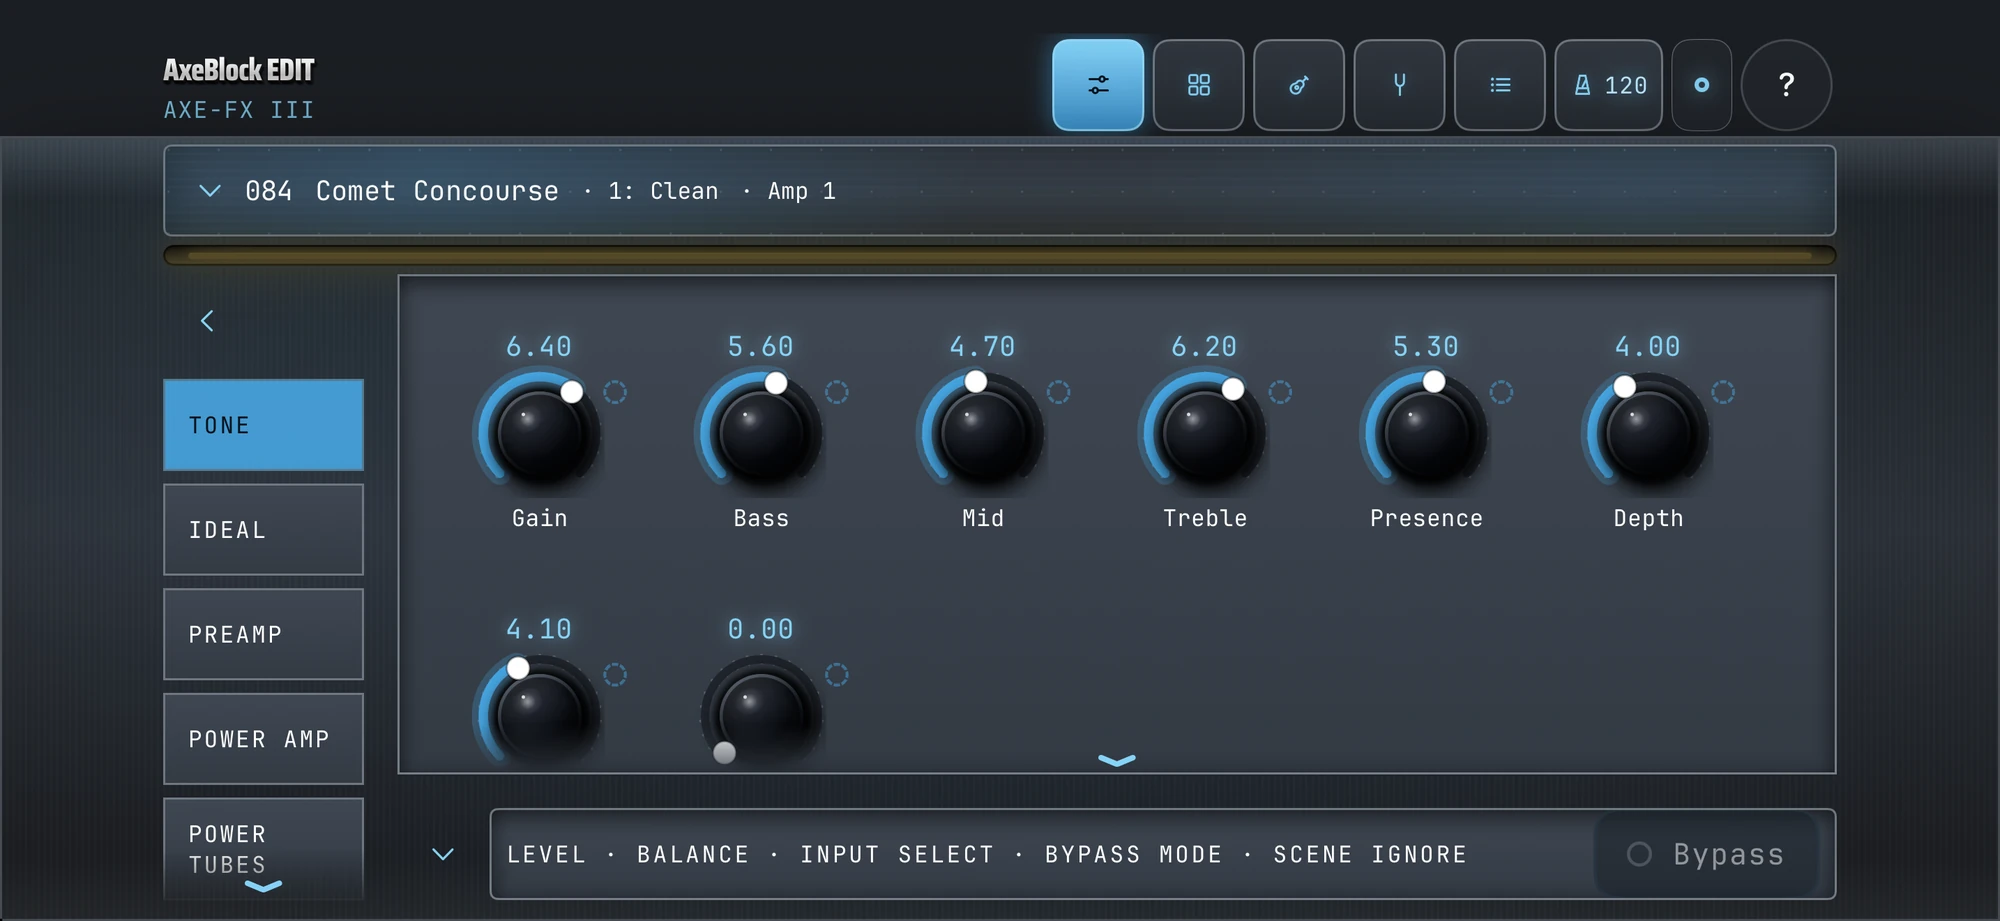This screenshot has width=2000, height=921.
Task: Toggle the modifier circle beside Gain knob
Action: pyautogui.click(x=615, y=392)
